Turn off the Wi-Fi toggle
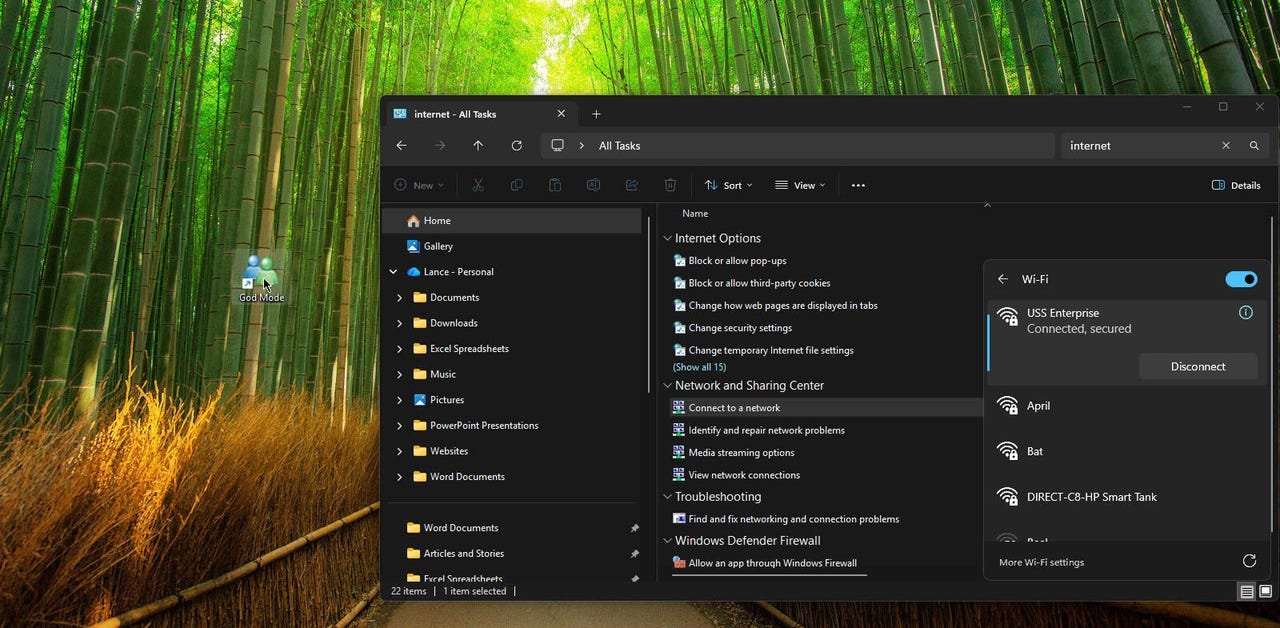Image resolution: width=1280 pixels, height=628 pixels. 1241,279
